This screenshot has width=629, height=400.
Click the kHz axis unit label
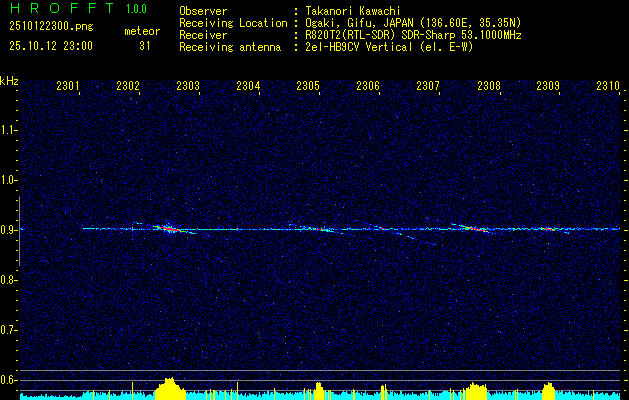point(9,81)
